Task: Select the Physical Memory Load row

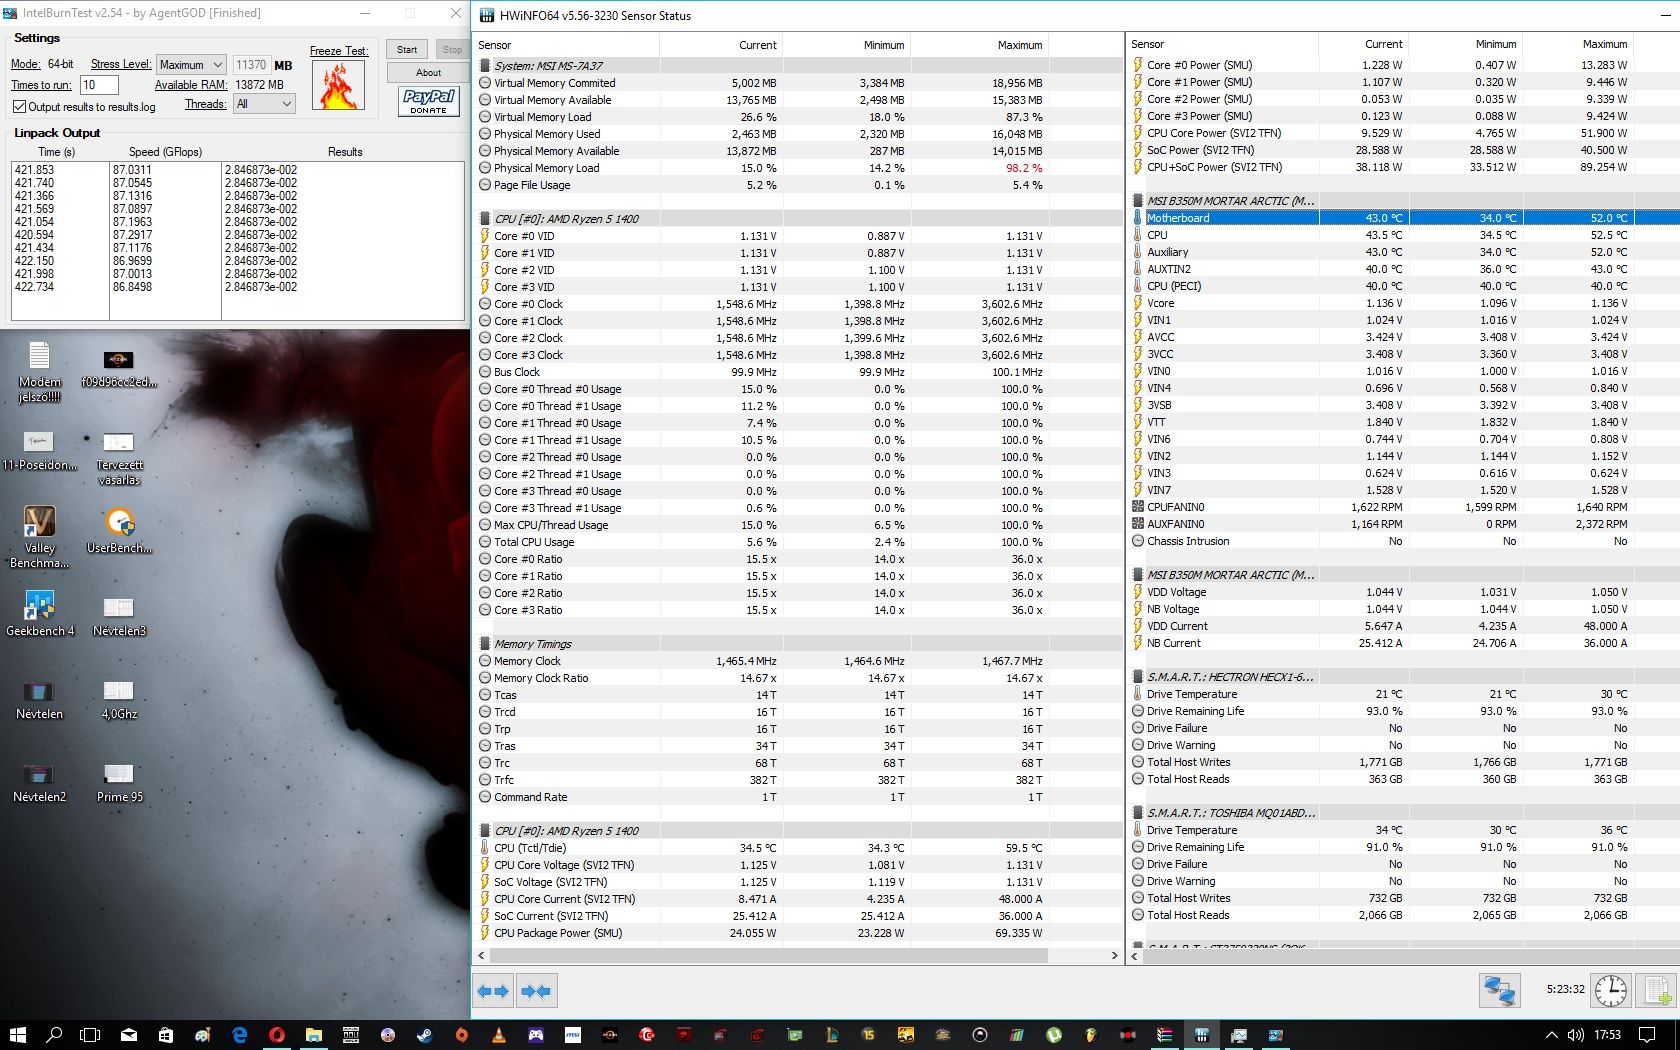Action: pyautogui.click(x=798, y=168)
